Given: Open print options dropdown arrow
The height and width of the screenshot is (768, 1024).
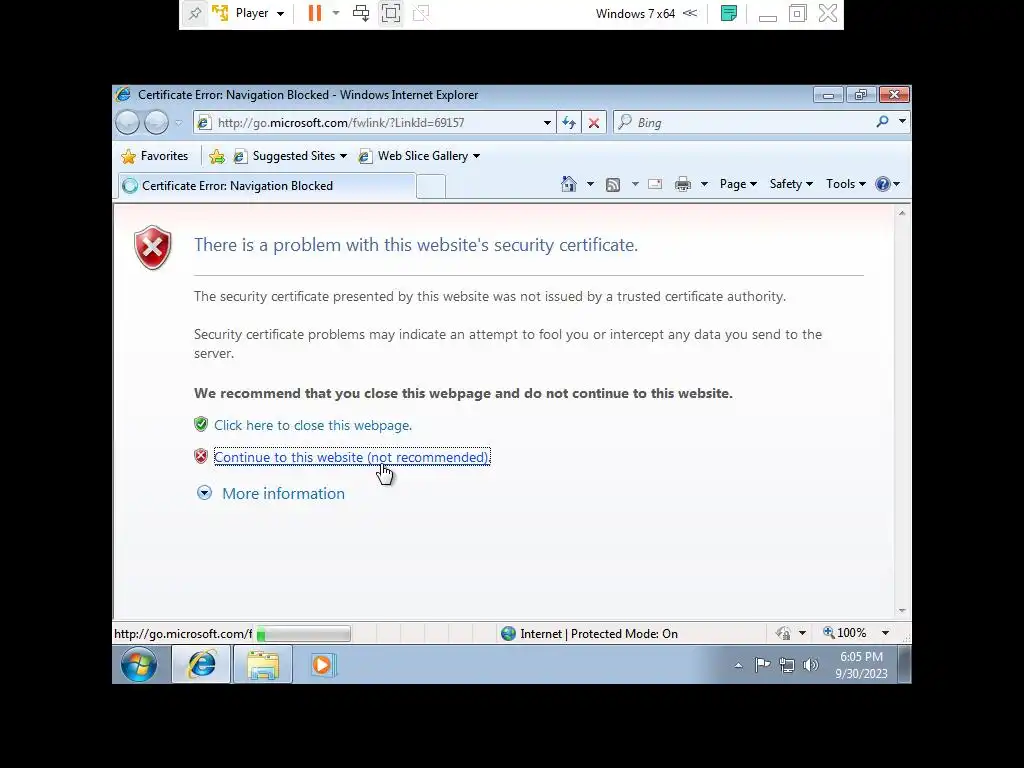Looking at the screenshot, I should coord(704,184).
